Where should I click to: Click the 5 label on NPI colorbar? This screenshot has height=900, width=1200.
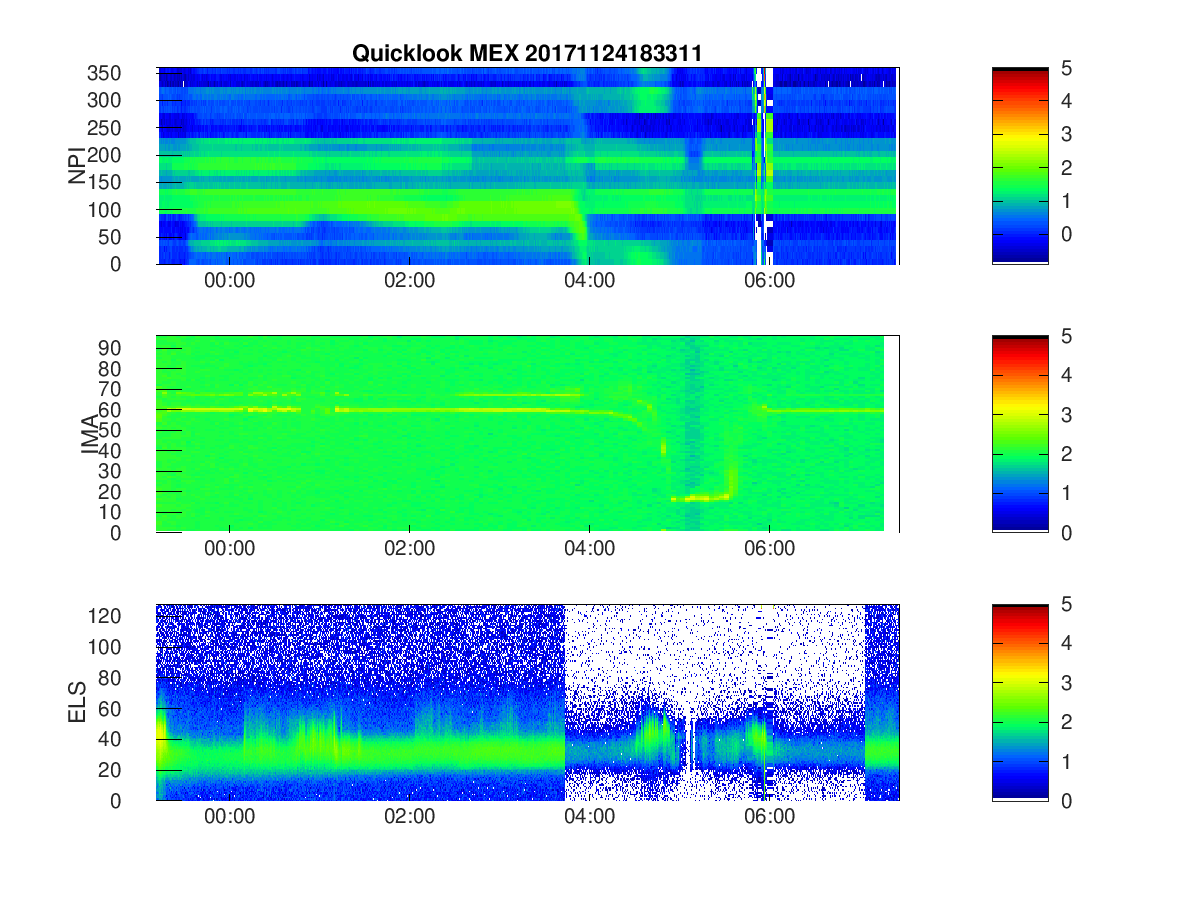click(x=1066, y=68)
